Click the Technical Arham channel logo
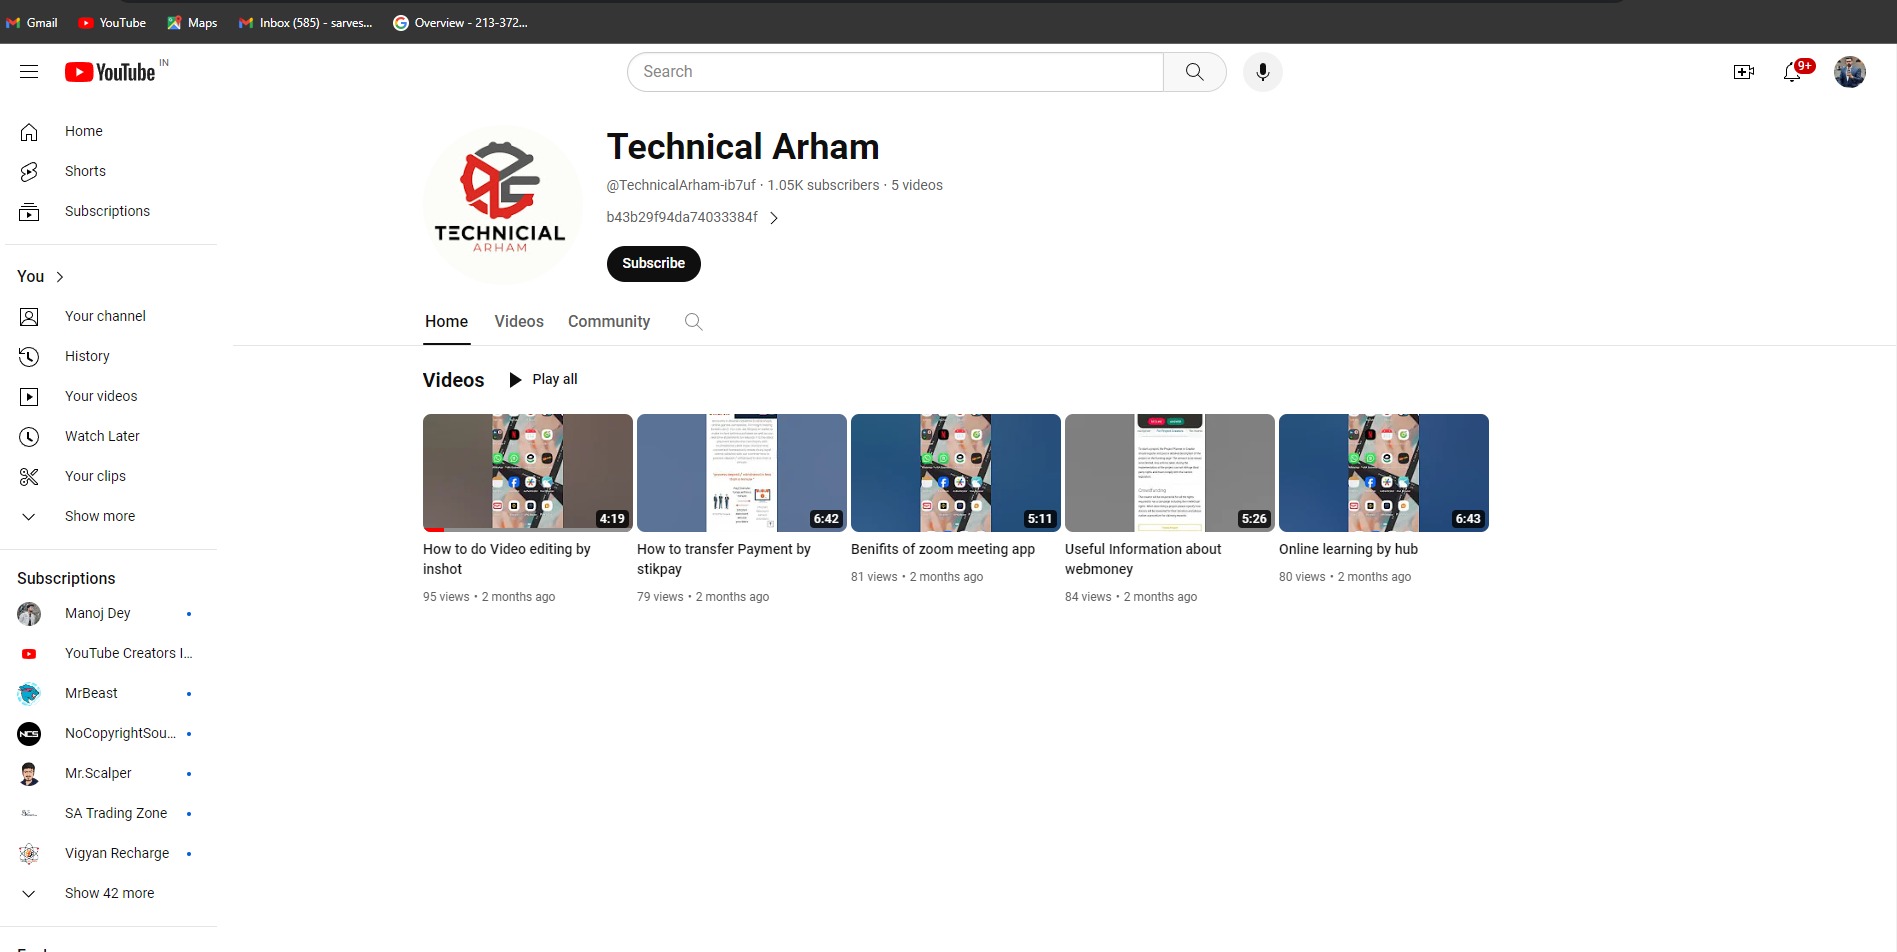 502,204
